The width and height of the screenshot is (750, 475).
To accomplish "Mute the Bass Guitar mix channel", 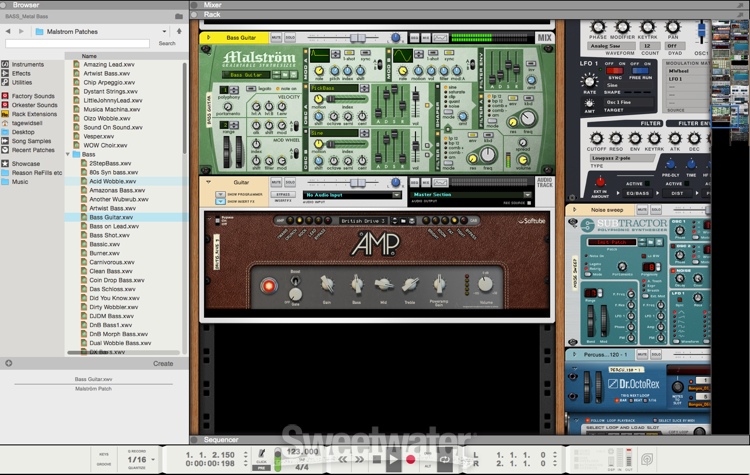I will [276, 38].
